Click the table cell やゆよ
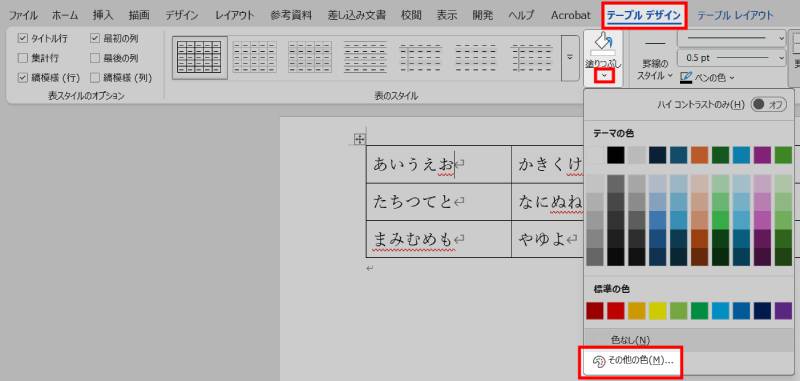800x381 pixels. coord(548,239)
